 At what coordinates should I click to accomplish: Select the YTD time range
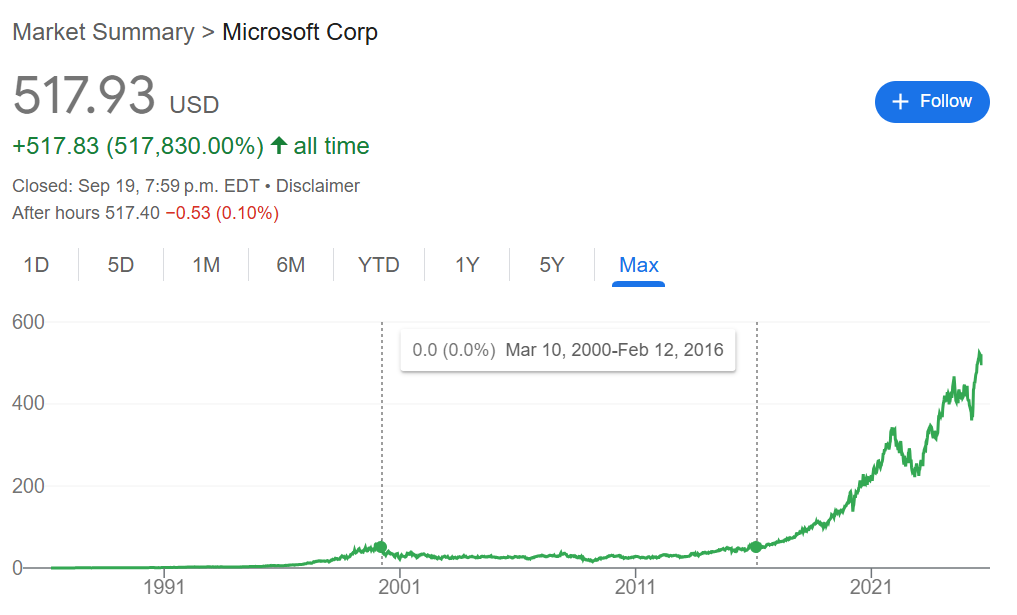click(378, 264)
